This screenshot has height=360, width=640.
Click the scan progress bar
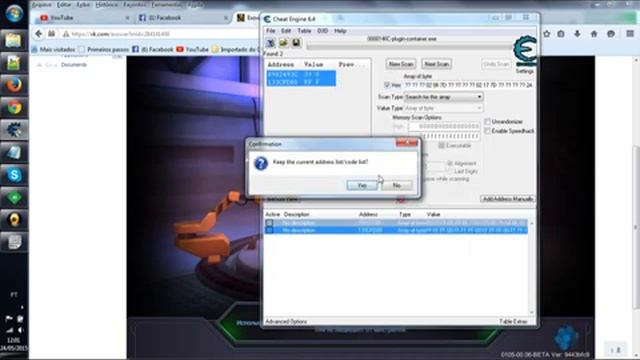(x=409, y=47)
